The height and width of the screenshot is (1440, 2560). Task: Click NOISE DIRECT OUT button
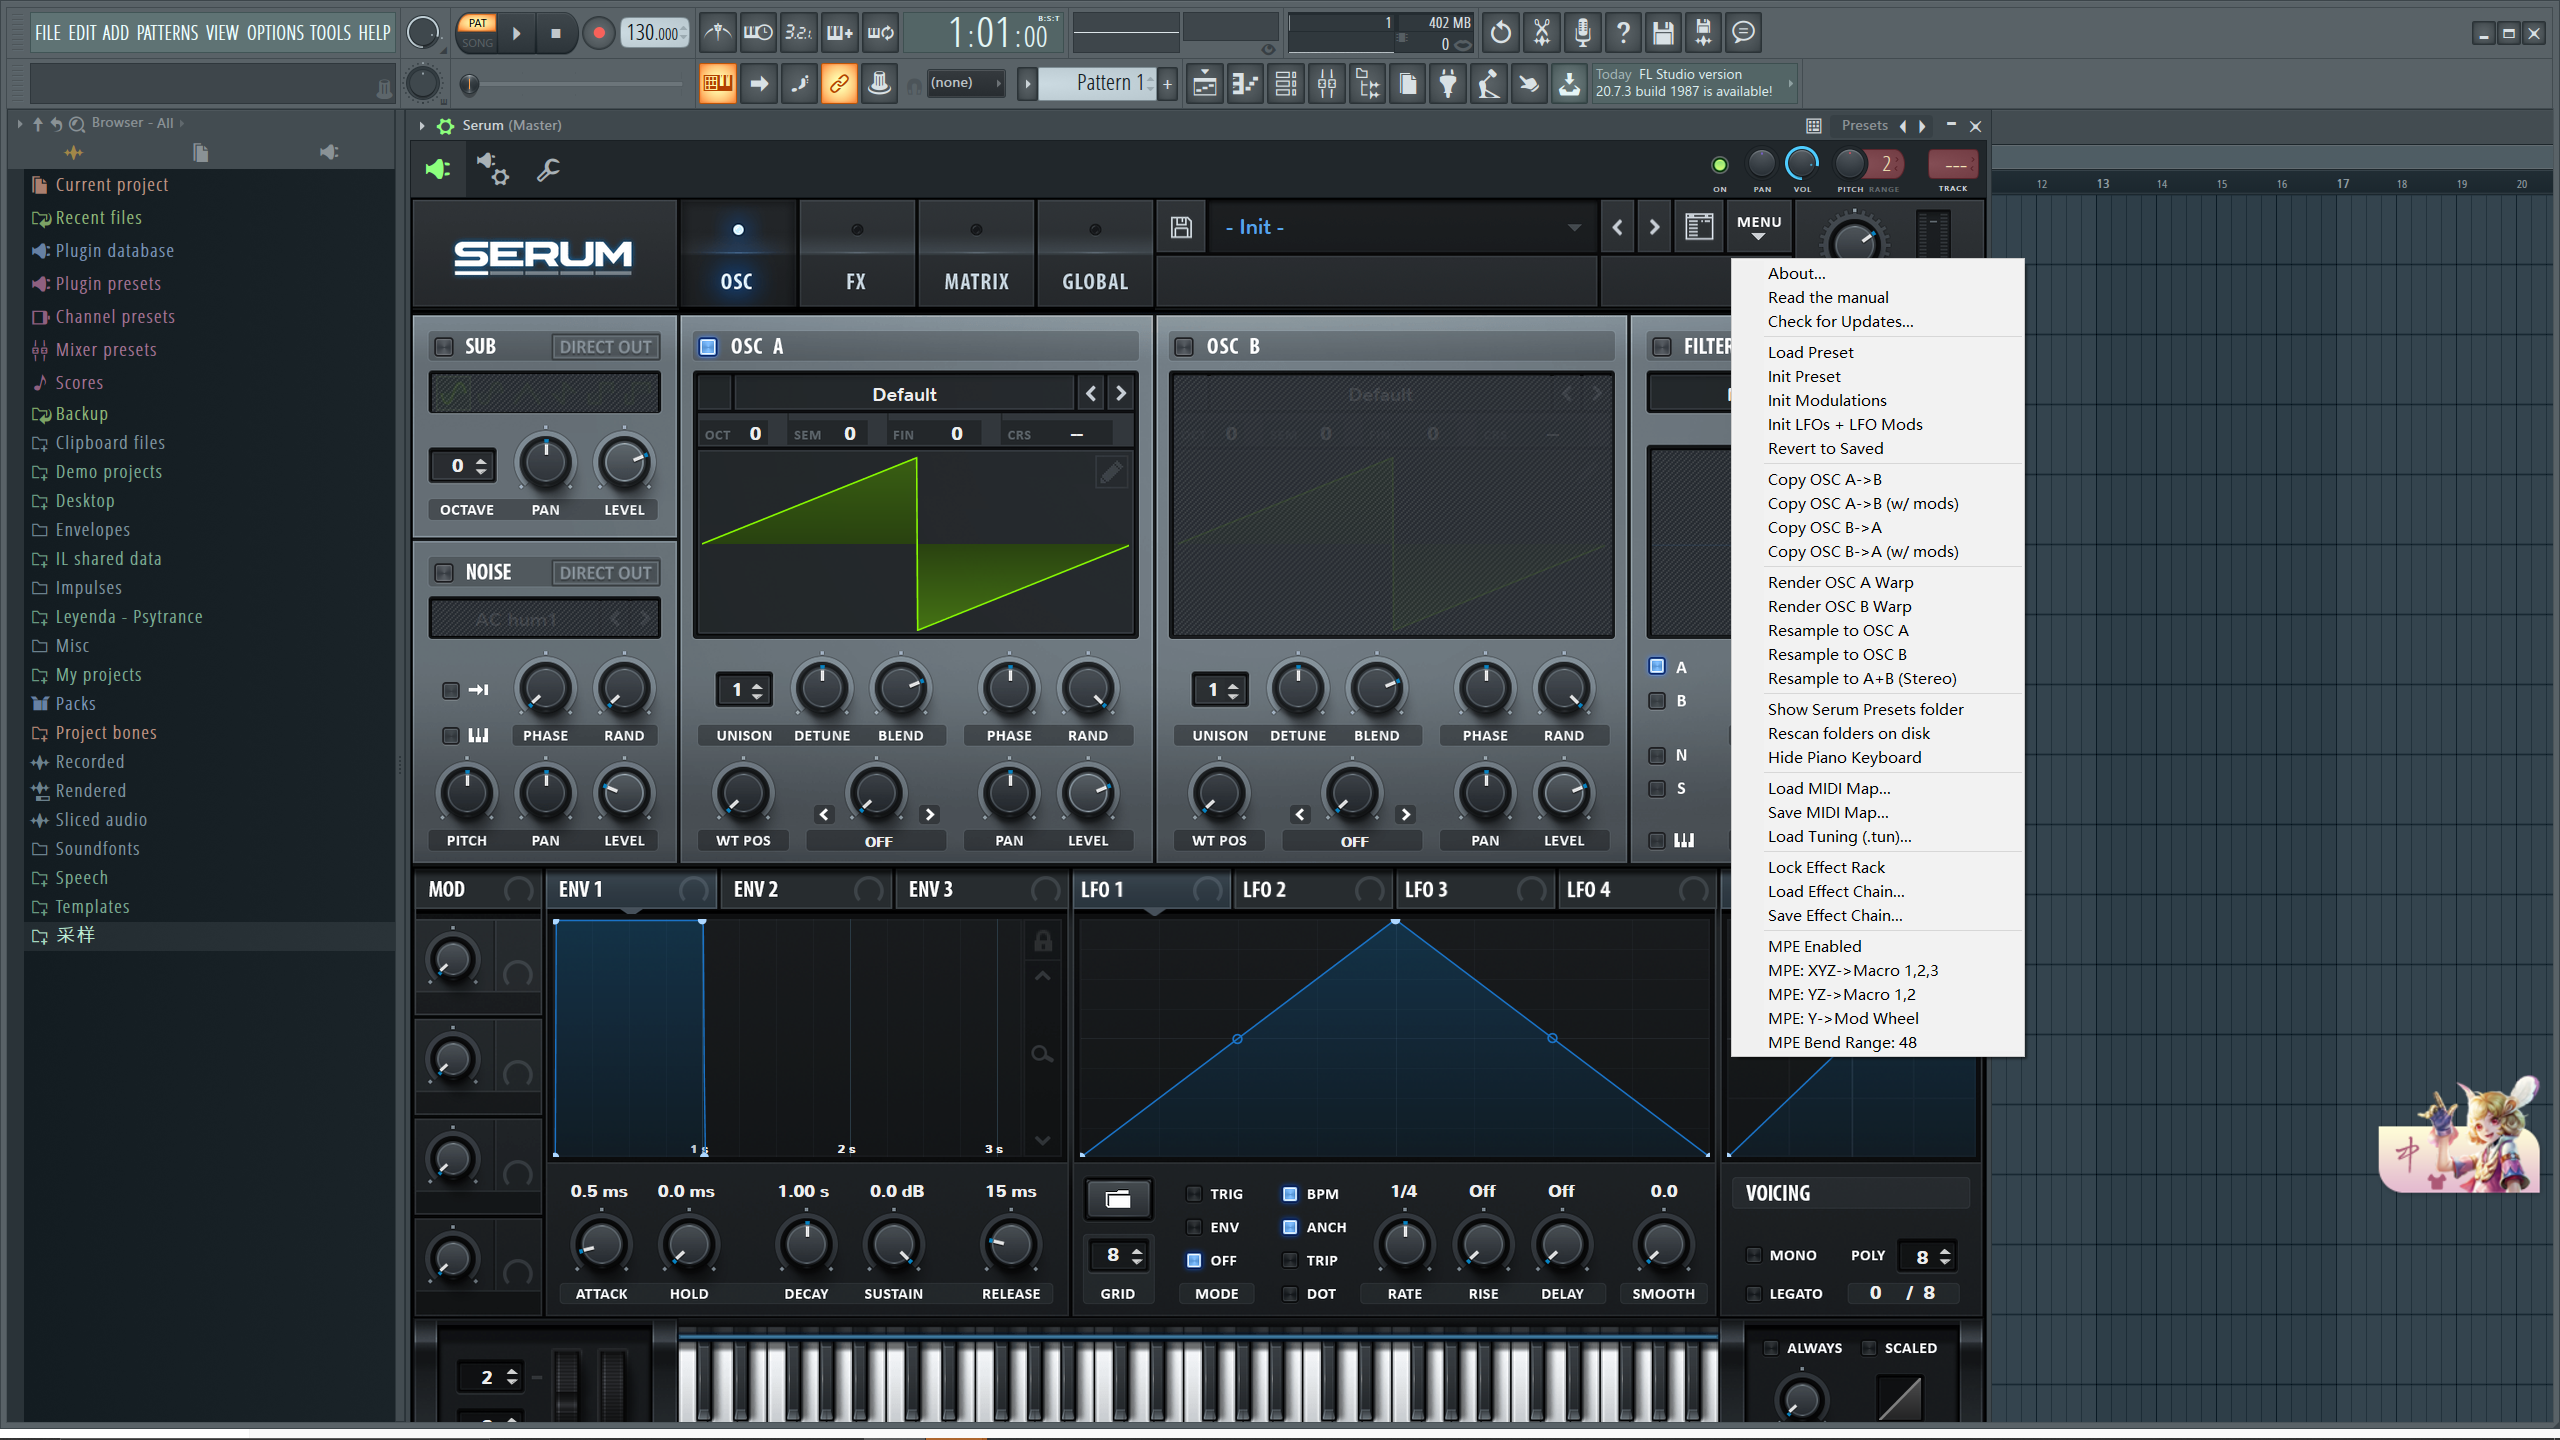click(605, 572)
